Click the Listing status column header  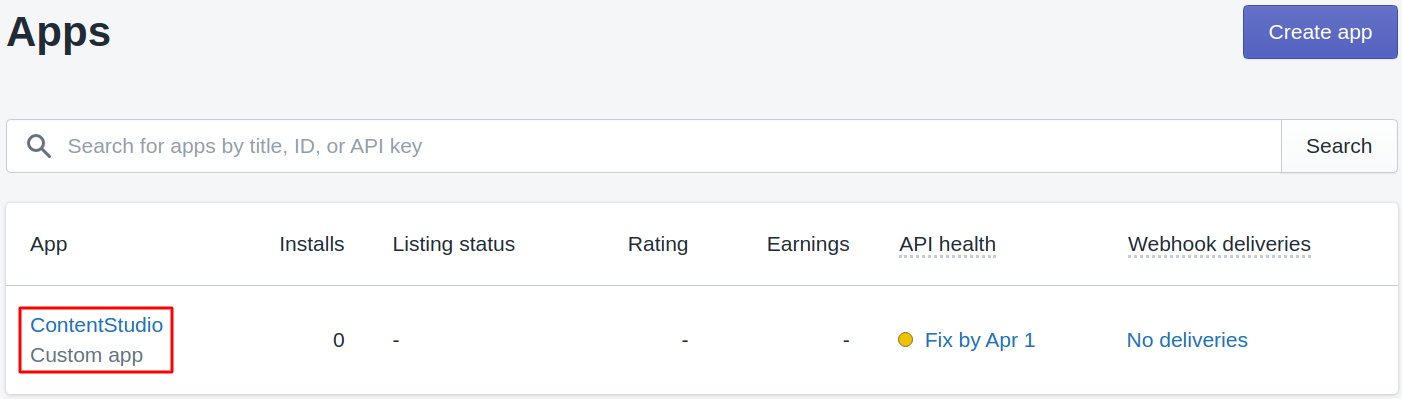point(454,244)
